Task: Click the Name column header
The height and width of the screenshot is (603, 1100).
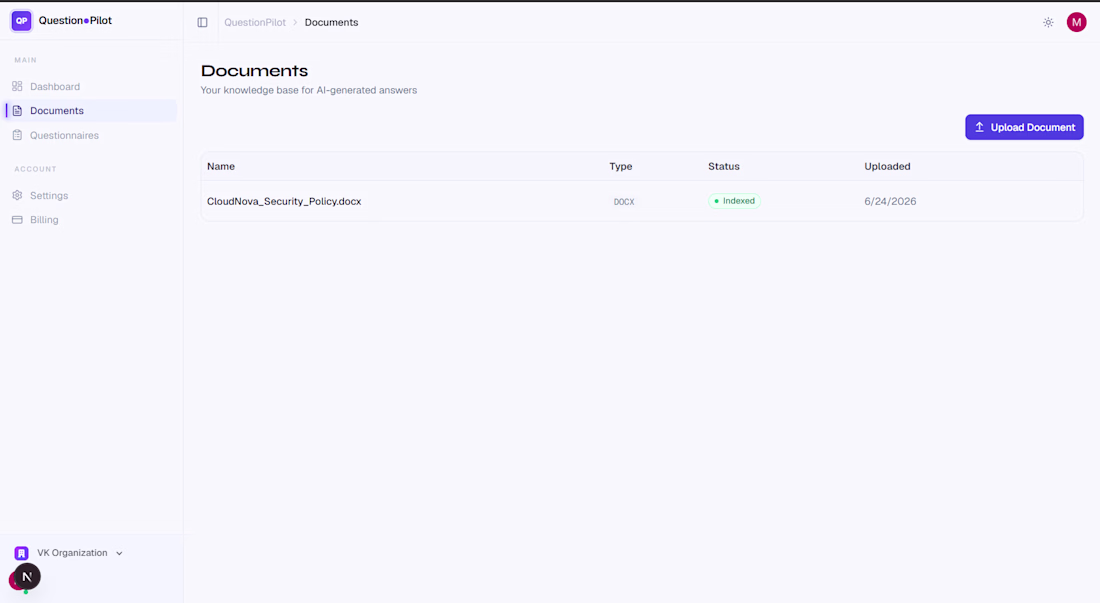Action: 221,166
